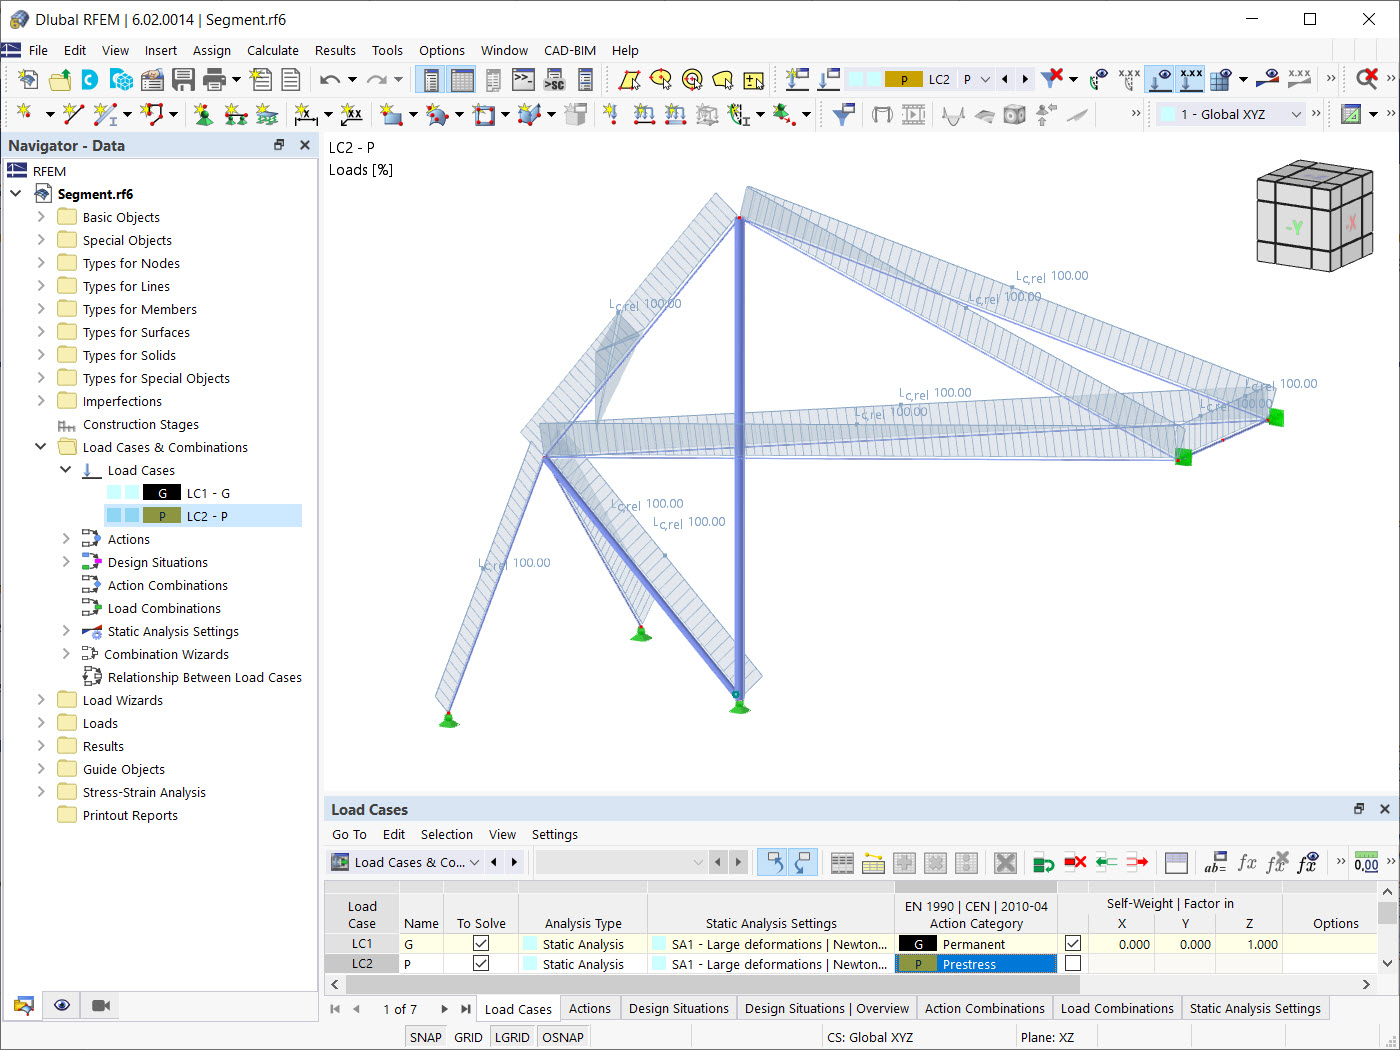Image resolution: width=1400 pixels, height=1050 pixels.
Task: Switch to the Load Combinations tab
Action: (x=1117, y=1008)
